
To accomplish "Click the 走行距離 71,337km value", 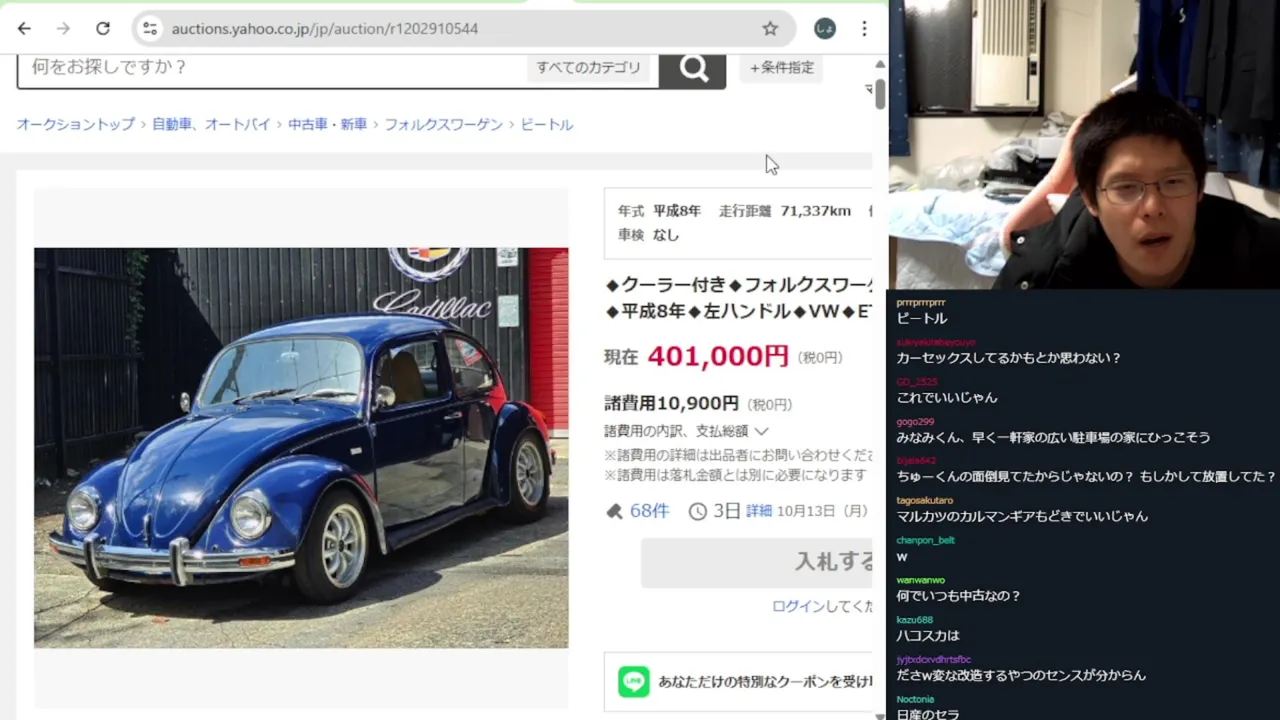I will point(785,211).
